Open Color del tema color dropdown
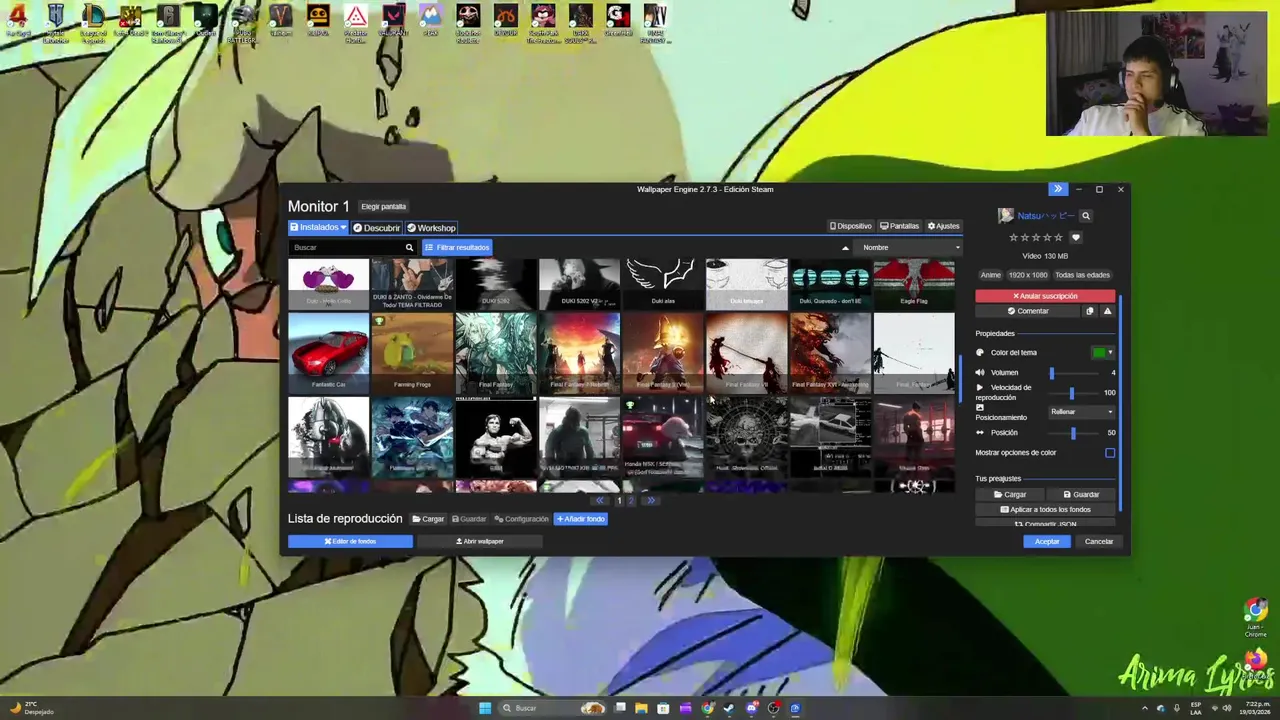Screen dimensions: 1280x720 (x=1102, y=353)
